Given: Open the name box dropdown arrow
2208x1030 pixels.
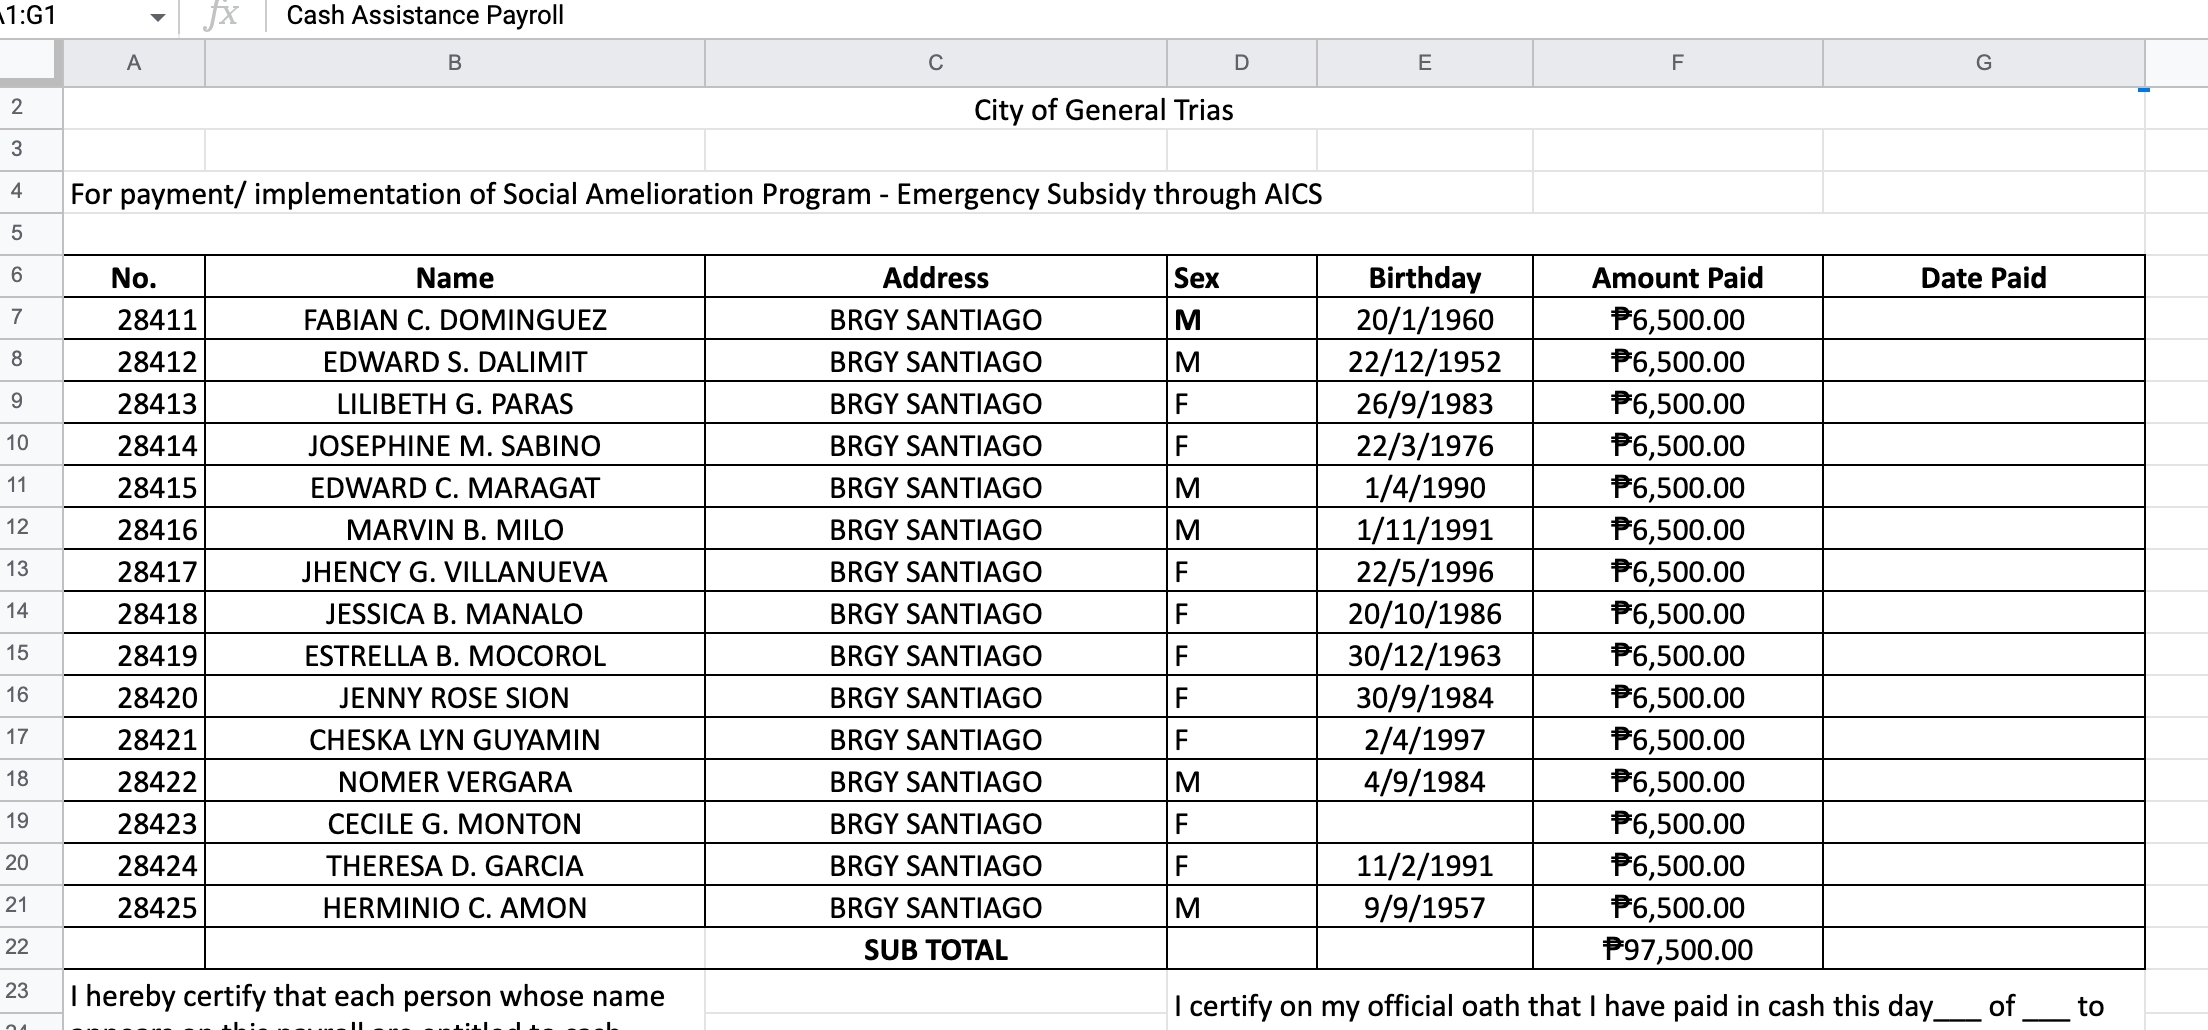Looking at the screenshot, I should 157,17.
